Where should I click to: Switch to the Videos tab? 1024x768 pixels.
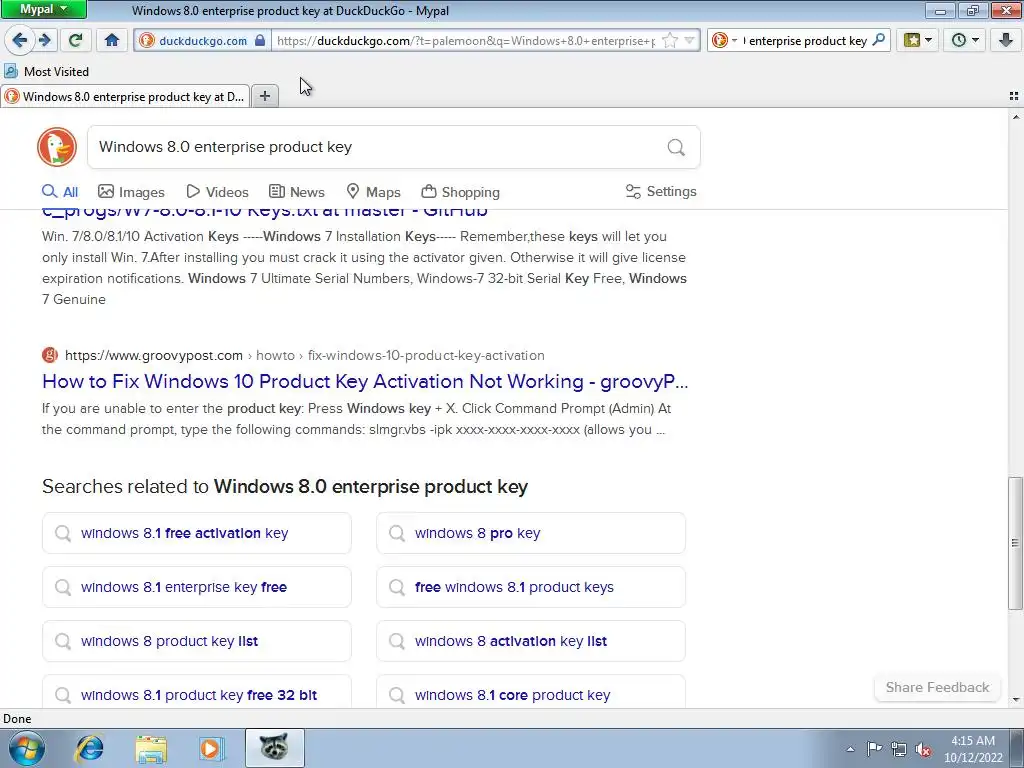click(x=217, y=192)
